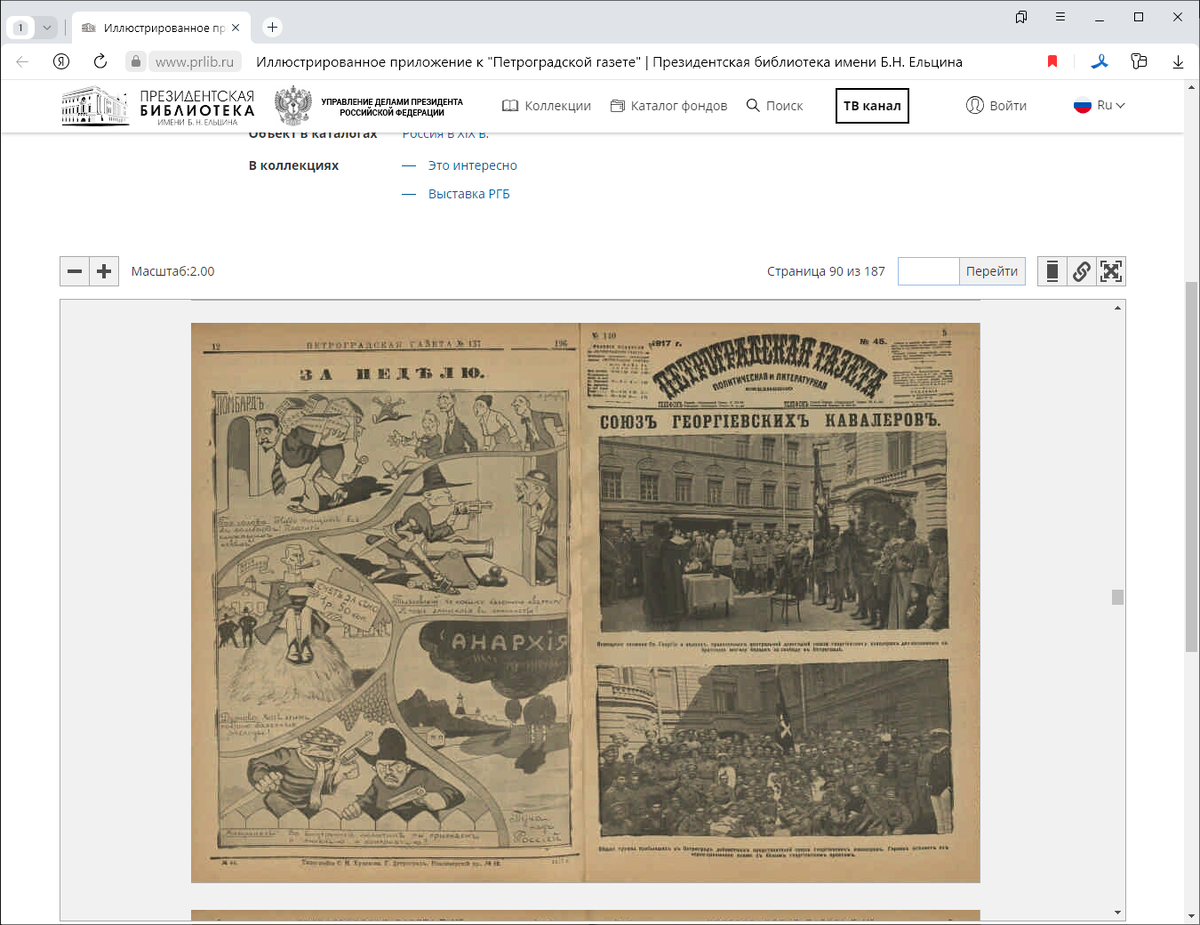Show site security lock info
This screenshot has height=925, width=1200.
pos(137,61)
